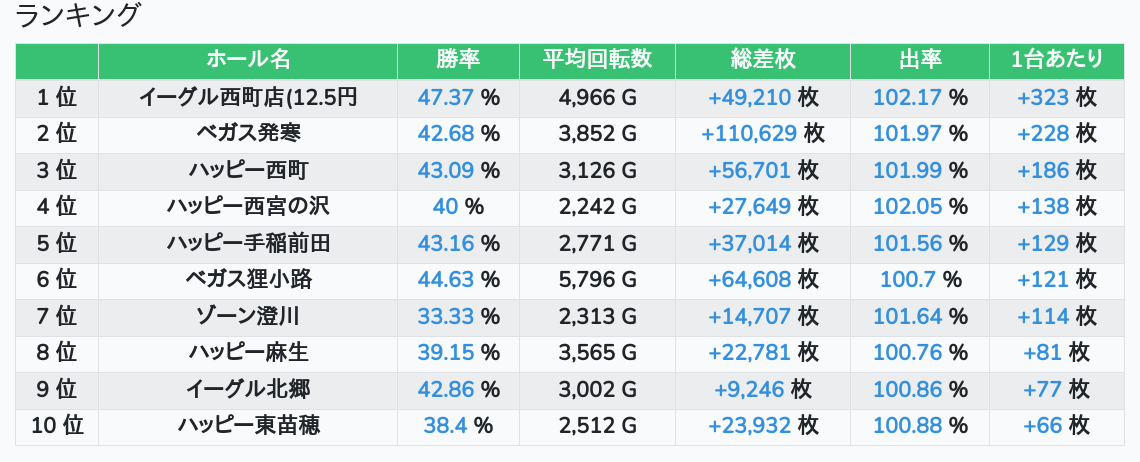Sort by 勝率 column header
Viewport: 1140px width, 462px height.
point(458,60)
